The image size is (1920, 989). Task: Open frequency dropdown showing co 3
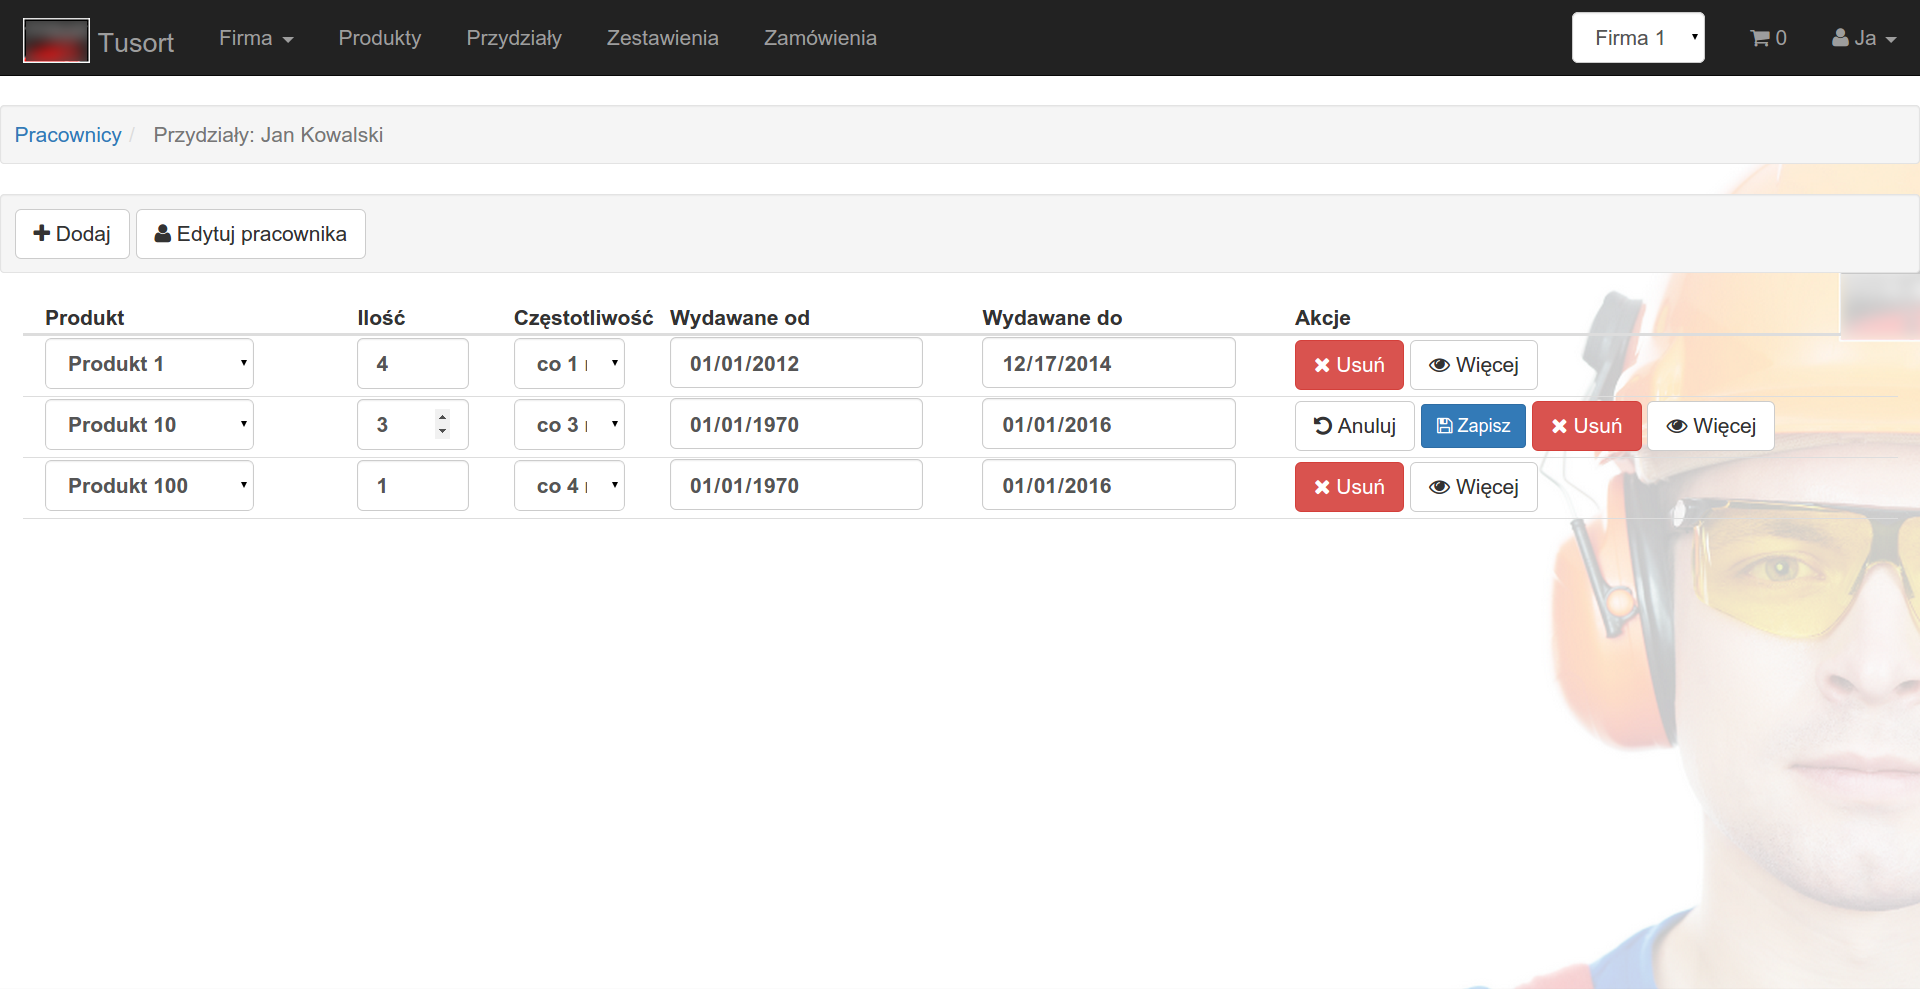(569, 425)
